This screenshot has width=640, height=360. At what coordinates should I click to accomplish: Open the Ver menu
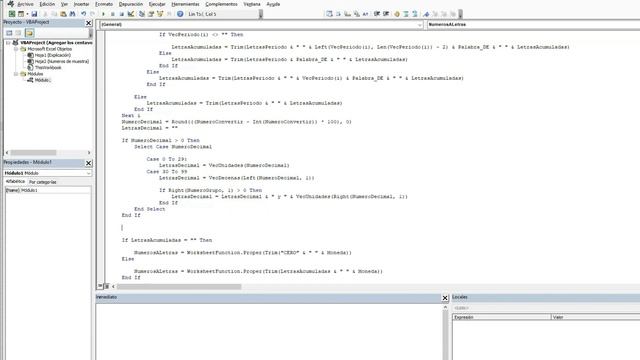click(64, 4)
